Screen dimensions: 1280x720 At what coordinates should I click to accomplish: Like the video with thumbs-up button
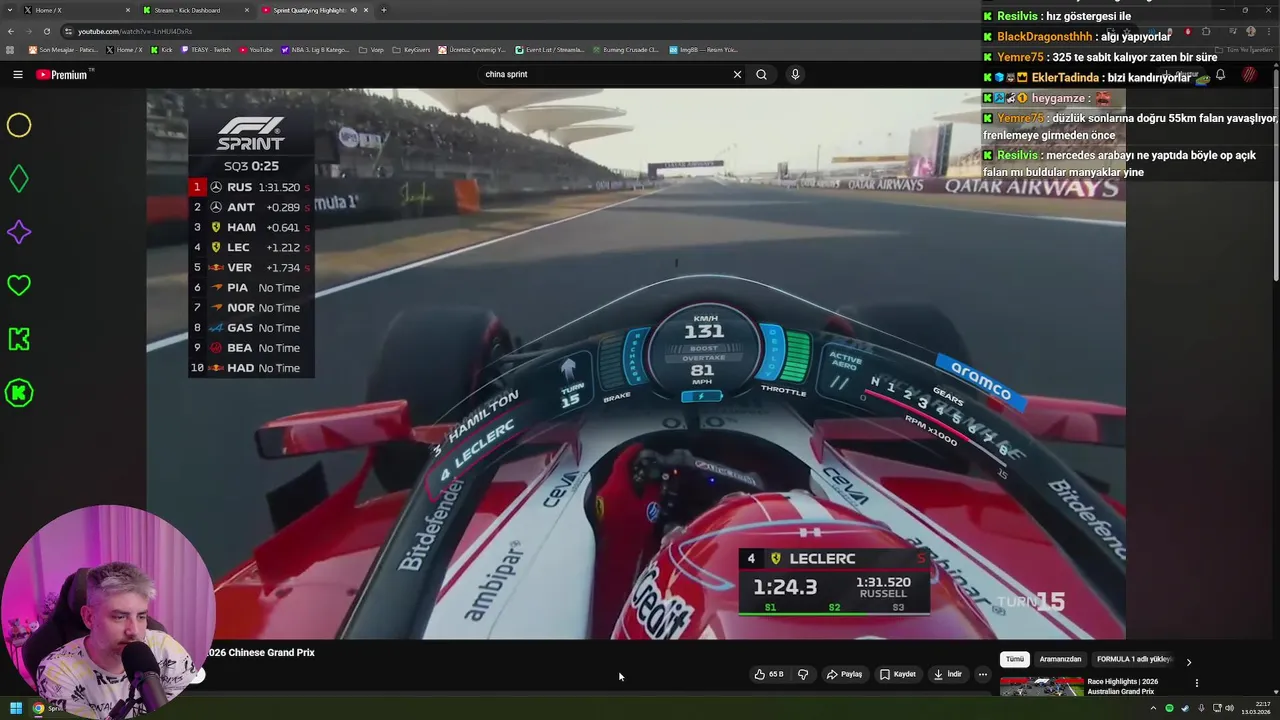(769, 674)
